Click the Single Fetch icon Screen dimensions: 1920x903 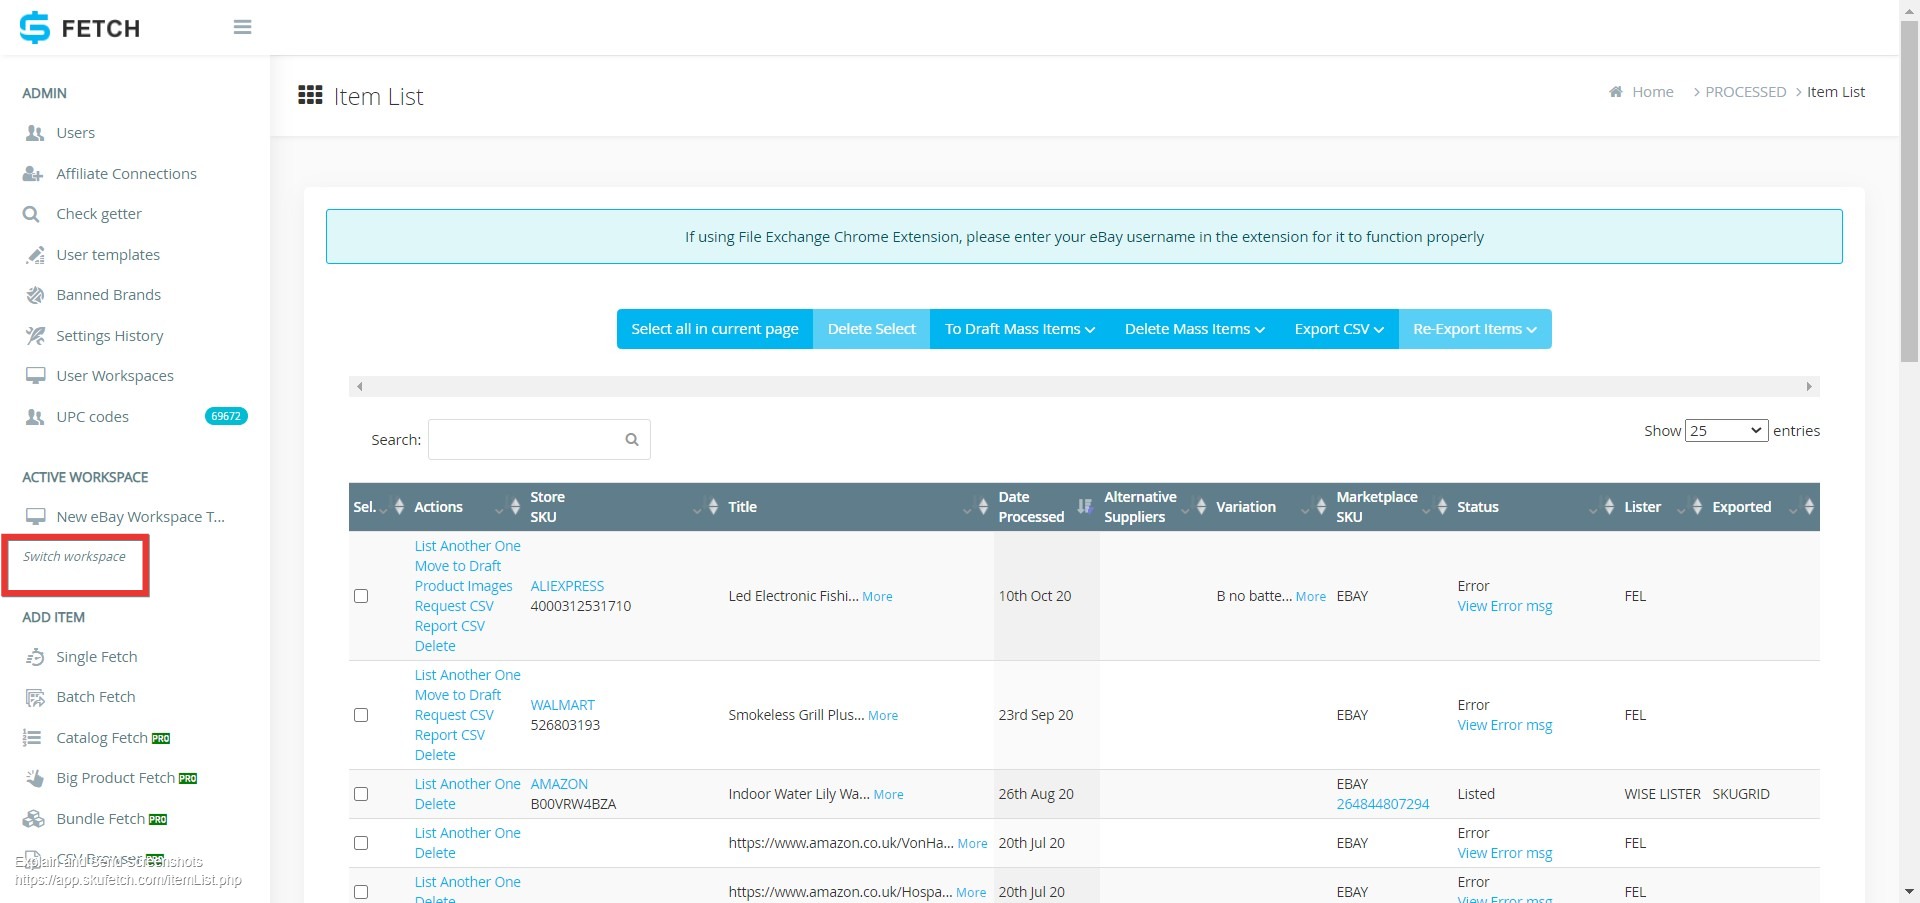point(35,657)
